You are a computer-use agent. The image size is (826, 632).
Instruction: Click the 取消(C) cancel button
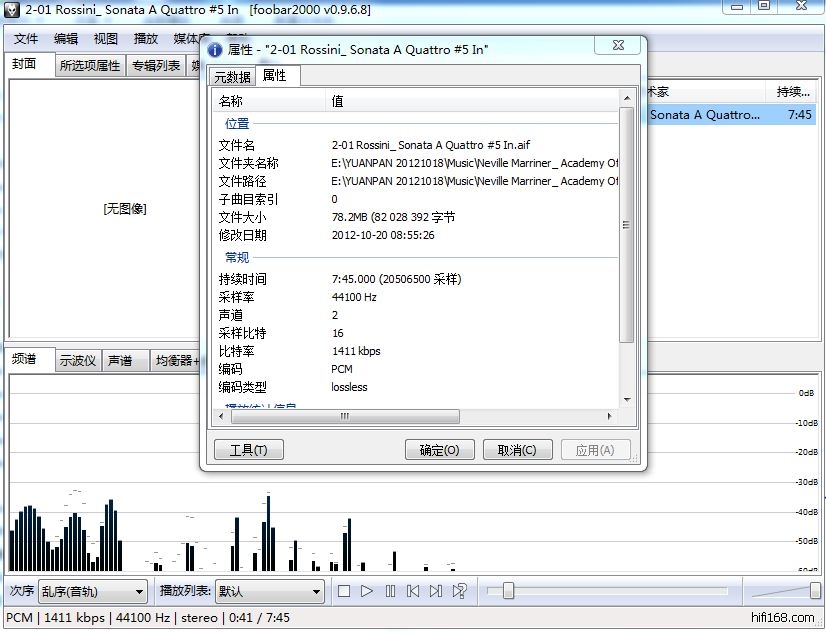coord(517,450)
